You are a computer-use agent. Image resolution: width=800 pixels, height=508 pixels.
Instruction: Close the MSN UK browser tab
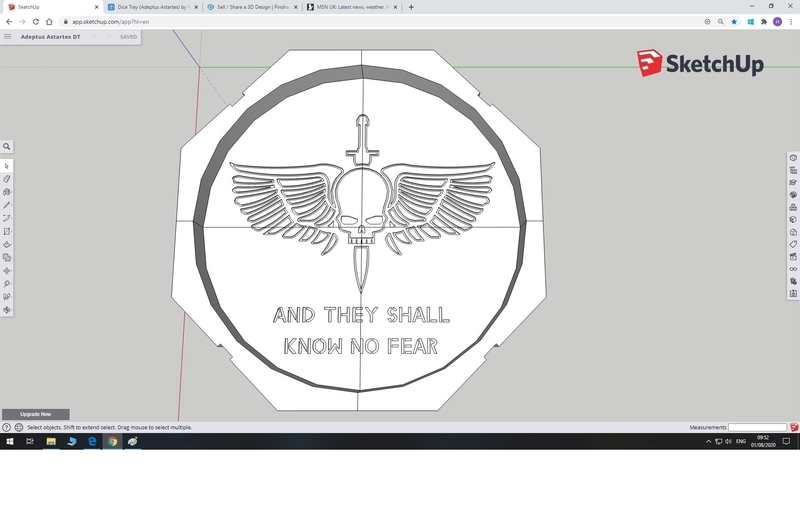[395, 7]
